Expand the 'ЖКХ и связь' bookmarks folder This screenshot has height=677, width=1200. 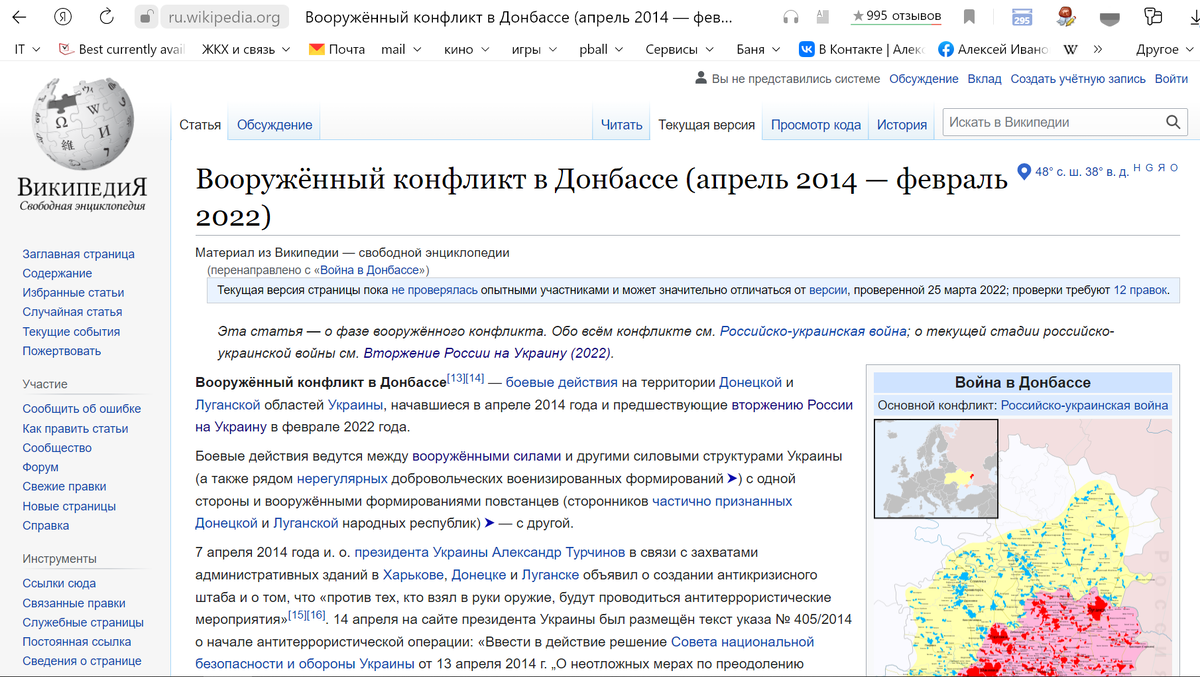click(x=246, y=49)
